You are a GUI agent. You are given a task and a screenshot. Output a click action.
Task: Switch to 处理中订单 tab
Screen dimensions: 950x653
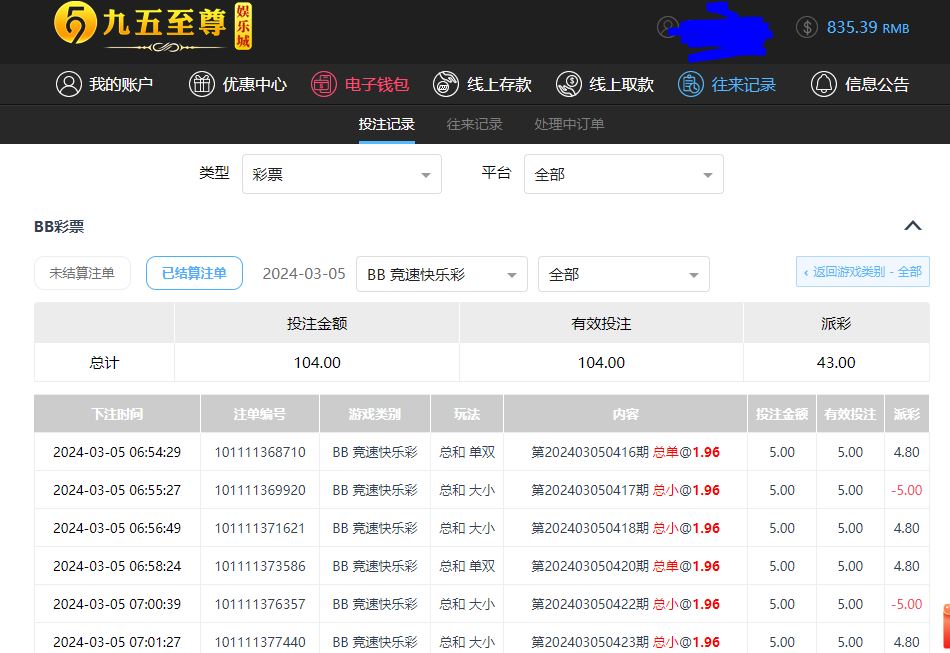tap(570, 124)
